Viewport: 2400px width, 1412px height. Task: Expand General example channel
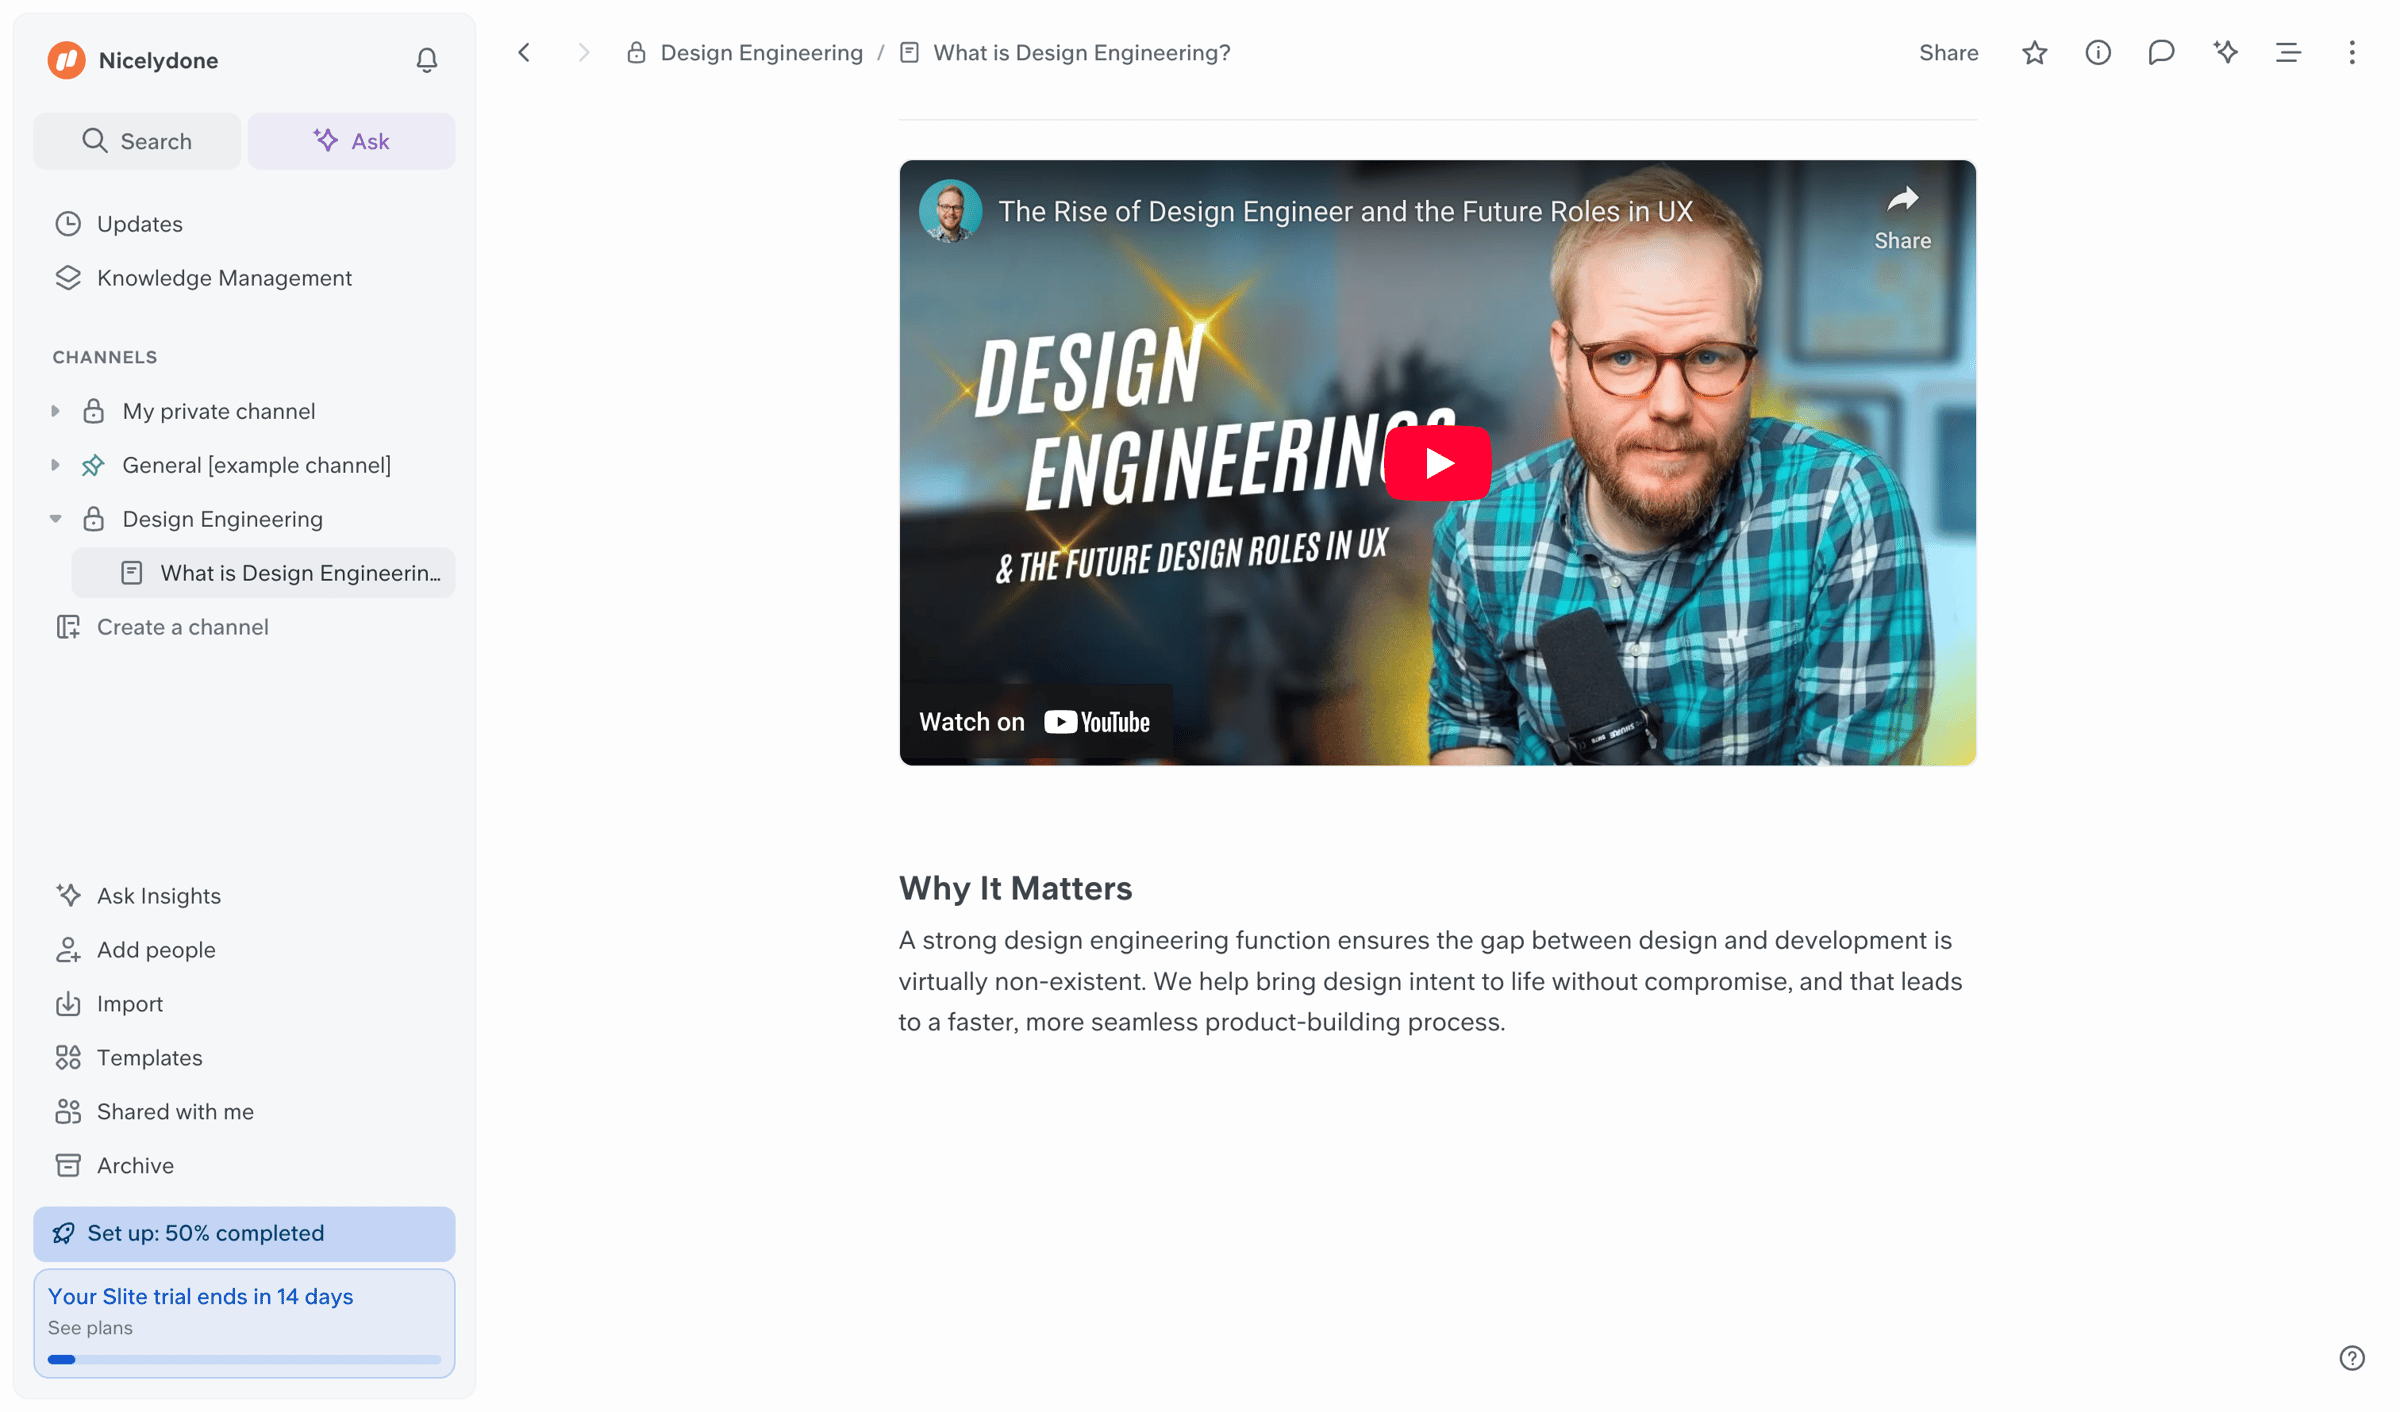tap(56, 465)
